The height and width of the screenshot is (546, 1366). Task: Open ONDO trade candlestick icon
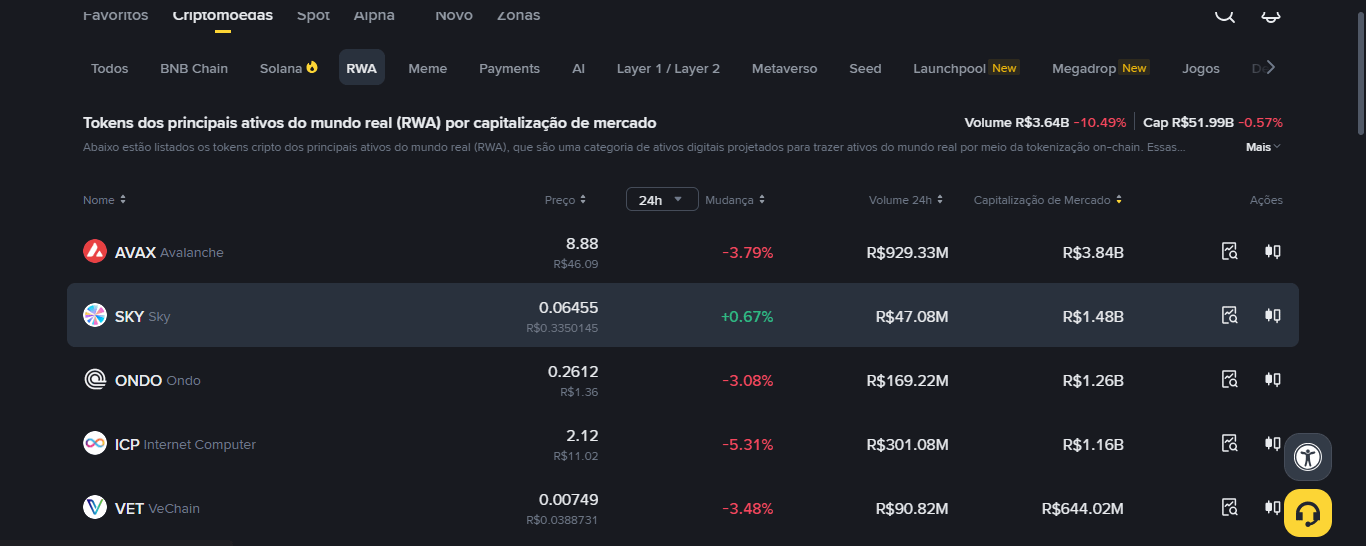coord(1273,380)
